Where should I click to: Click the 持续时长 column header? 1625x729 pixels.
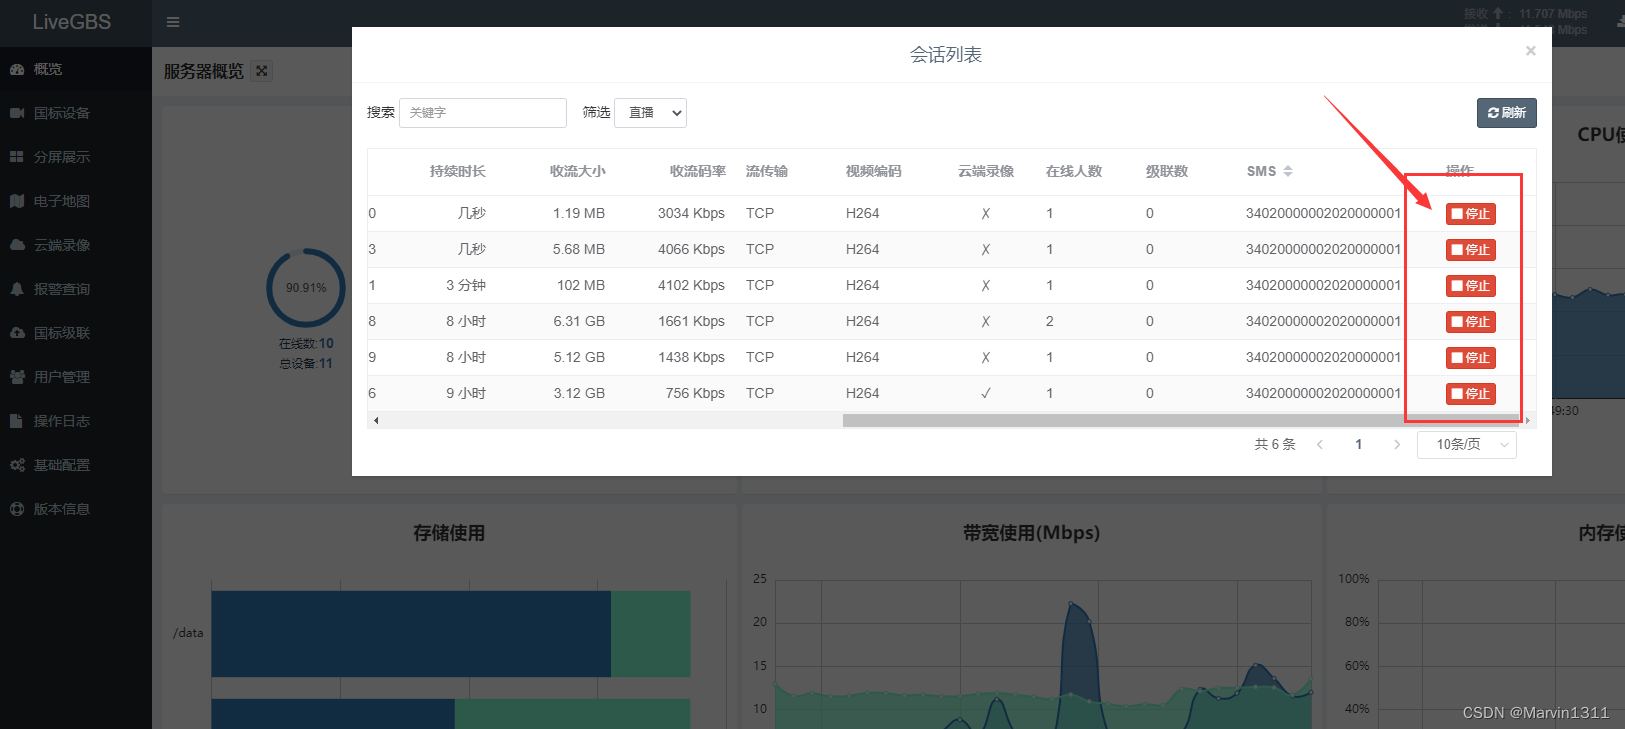coord(458,171)
